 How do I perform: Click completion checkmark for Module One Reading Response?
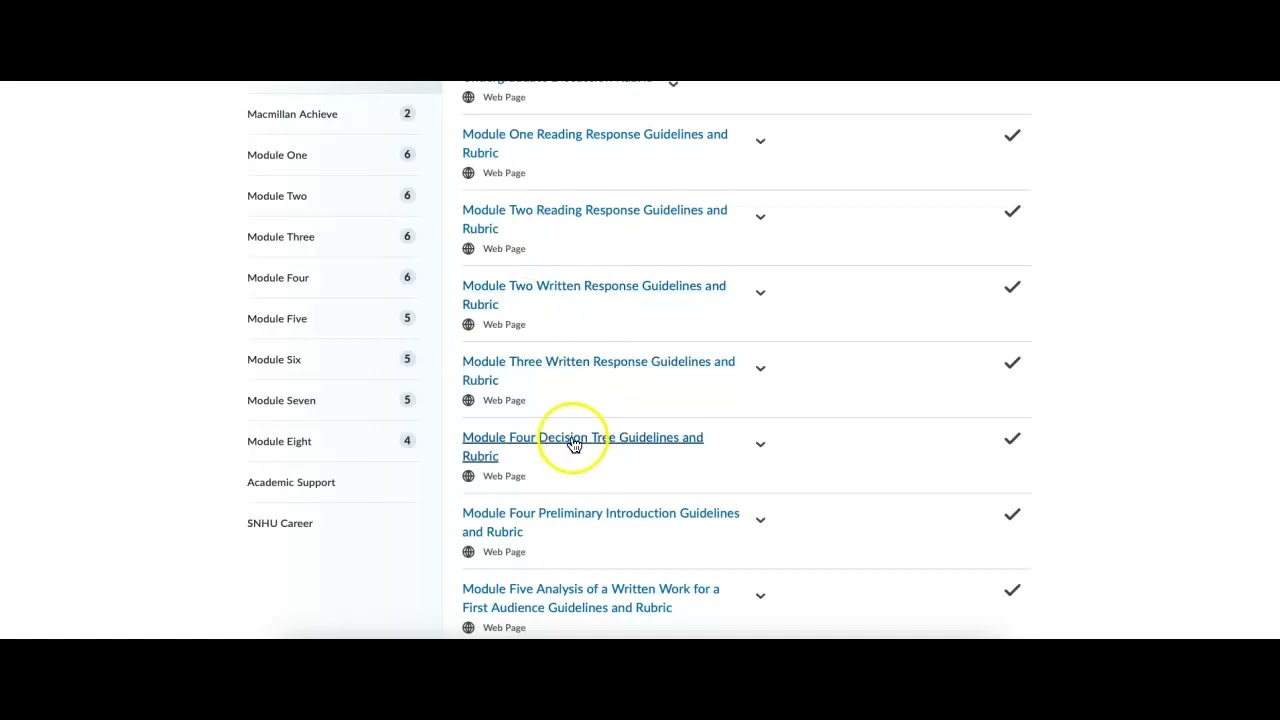(x=1012, y=135)
